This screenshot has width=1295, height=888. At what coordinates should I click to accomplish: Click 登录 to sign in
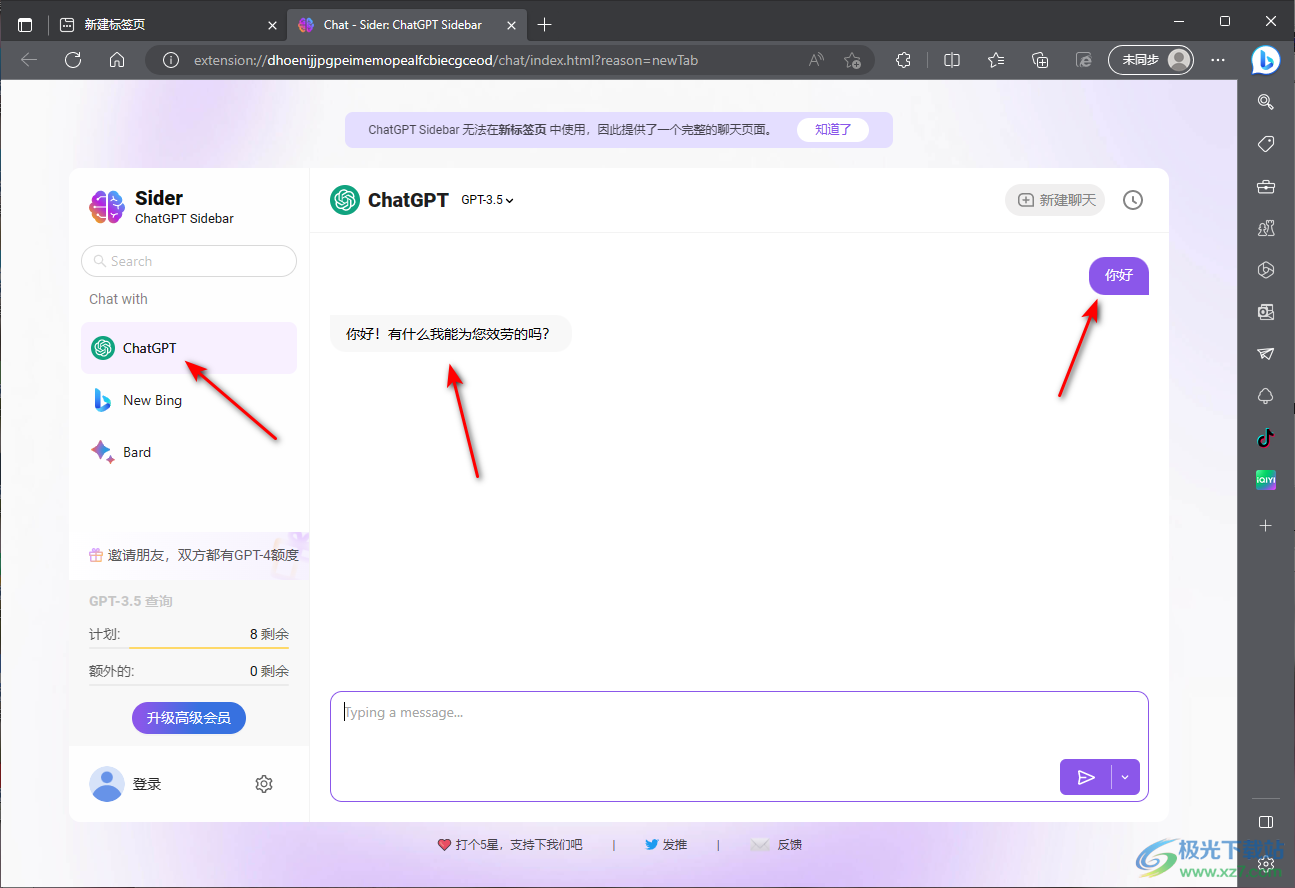pyautogui.click(x=147, y=784)
